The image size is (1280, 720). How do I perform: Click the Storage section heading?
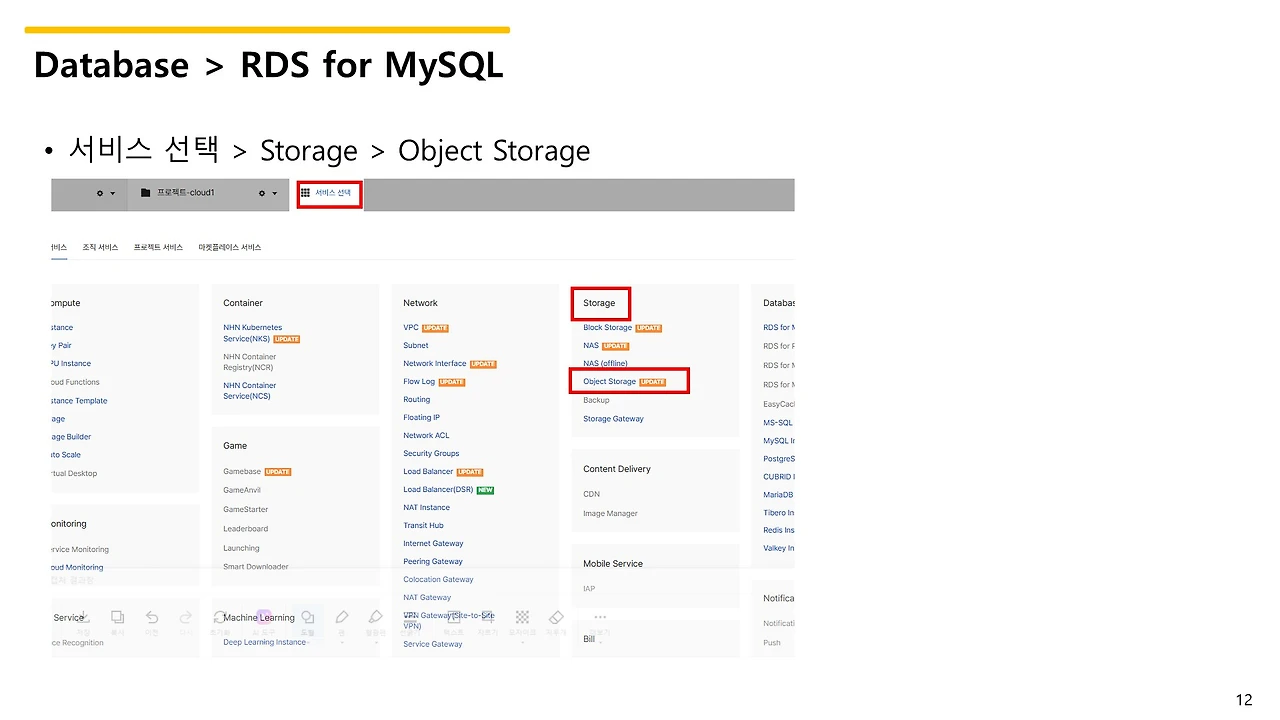[599, 303]
